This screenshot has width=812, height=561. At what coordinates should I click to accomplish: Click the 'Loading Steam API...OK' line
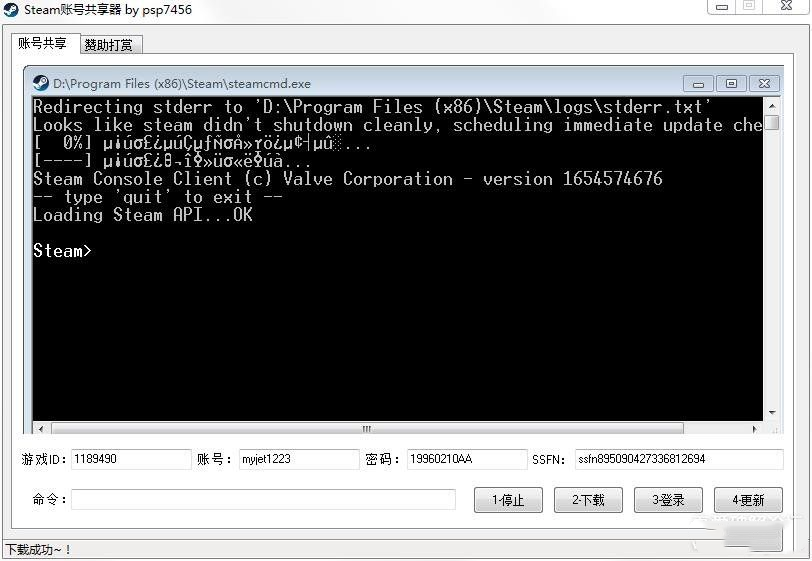[143, 214]
